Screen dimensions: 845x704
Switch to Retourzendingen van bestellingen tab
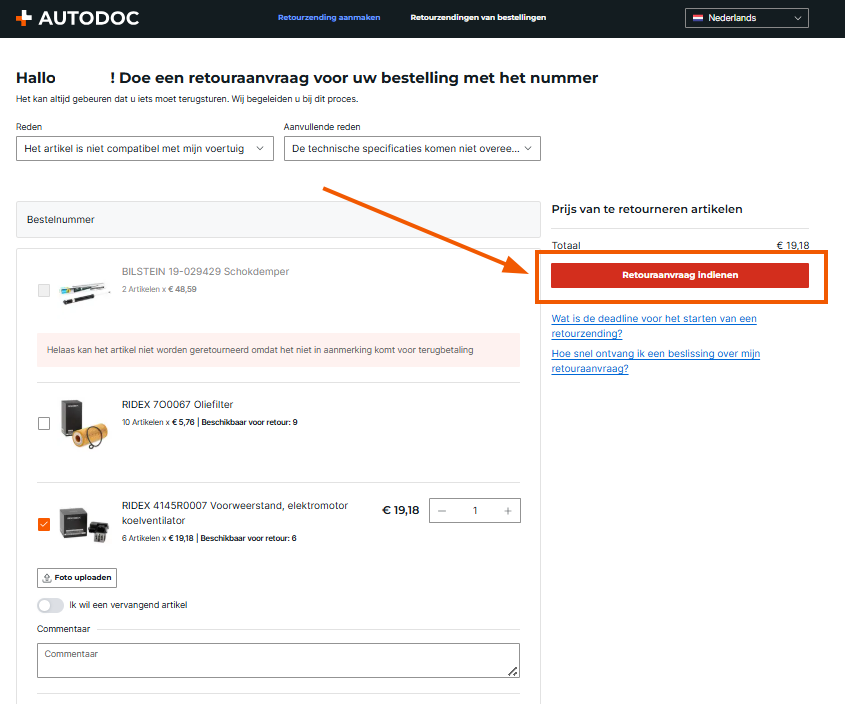[x=478, y=18]
